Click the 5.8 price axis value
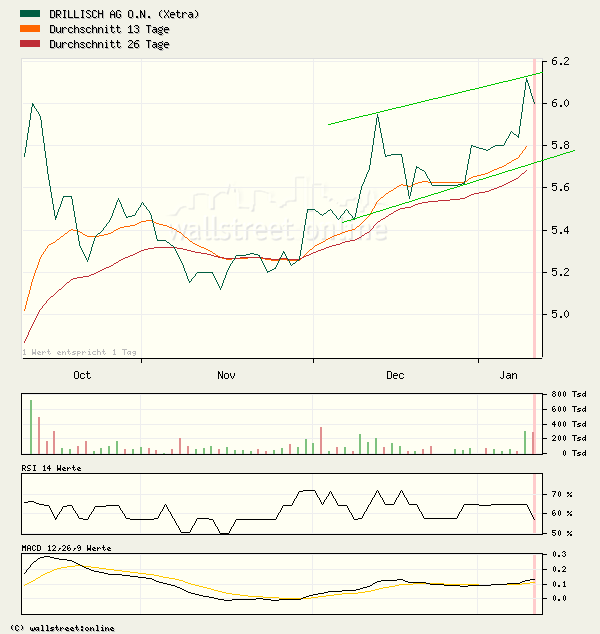Image resolution: width=600 pixels, height=634 pixels. (x=560, y=145)
